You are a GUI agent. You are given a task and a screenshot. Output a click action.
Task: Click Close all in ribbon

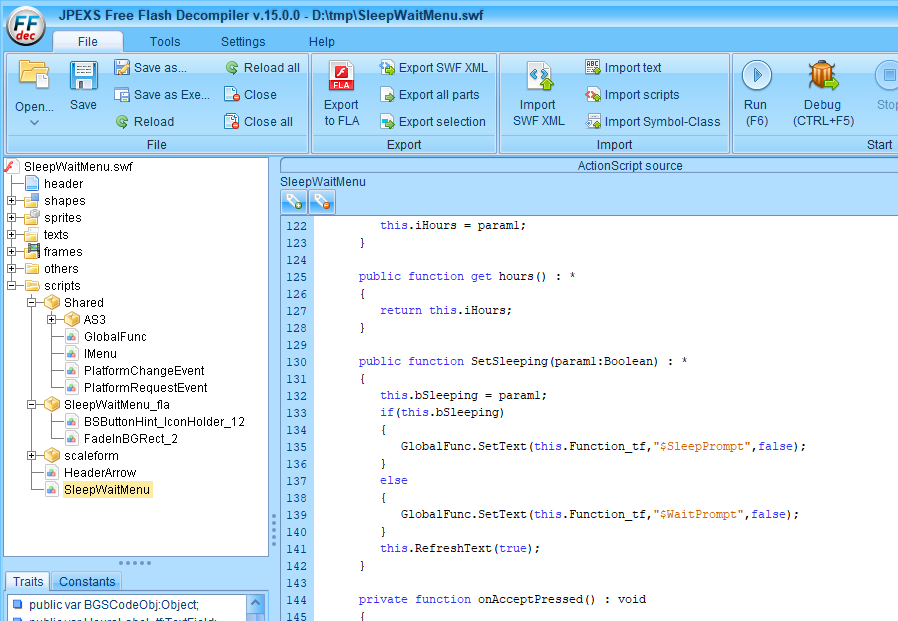pyautogui.click(x=258, y=121)
